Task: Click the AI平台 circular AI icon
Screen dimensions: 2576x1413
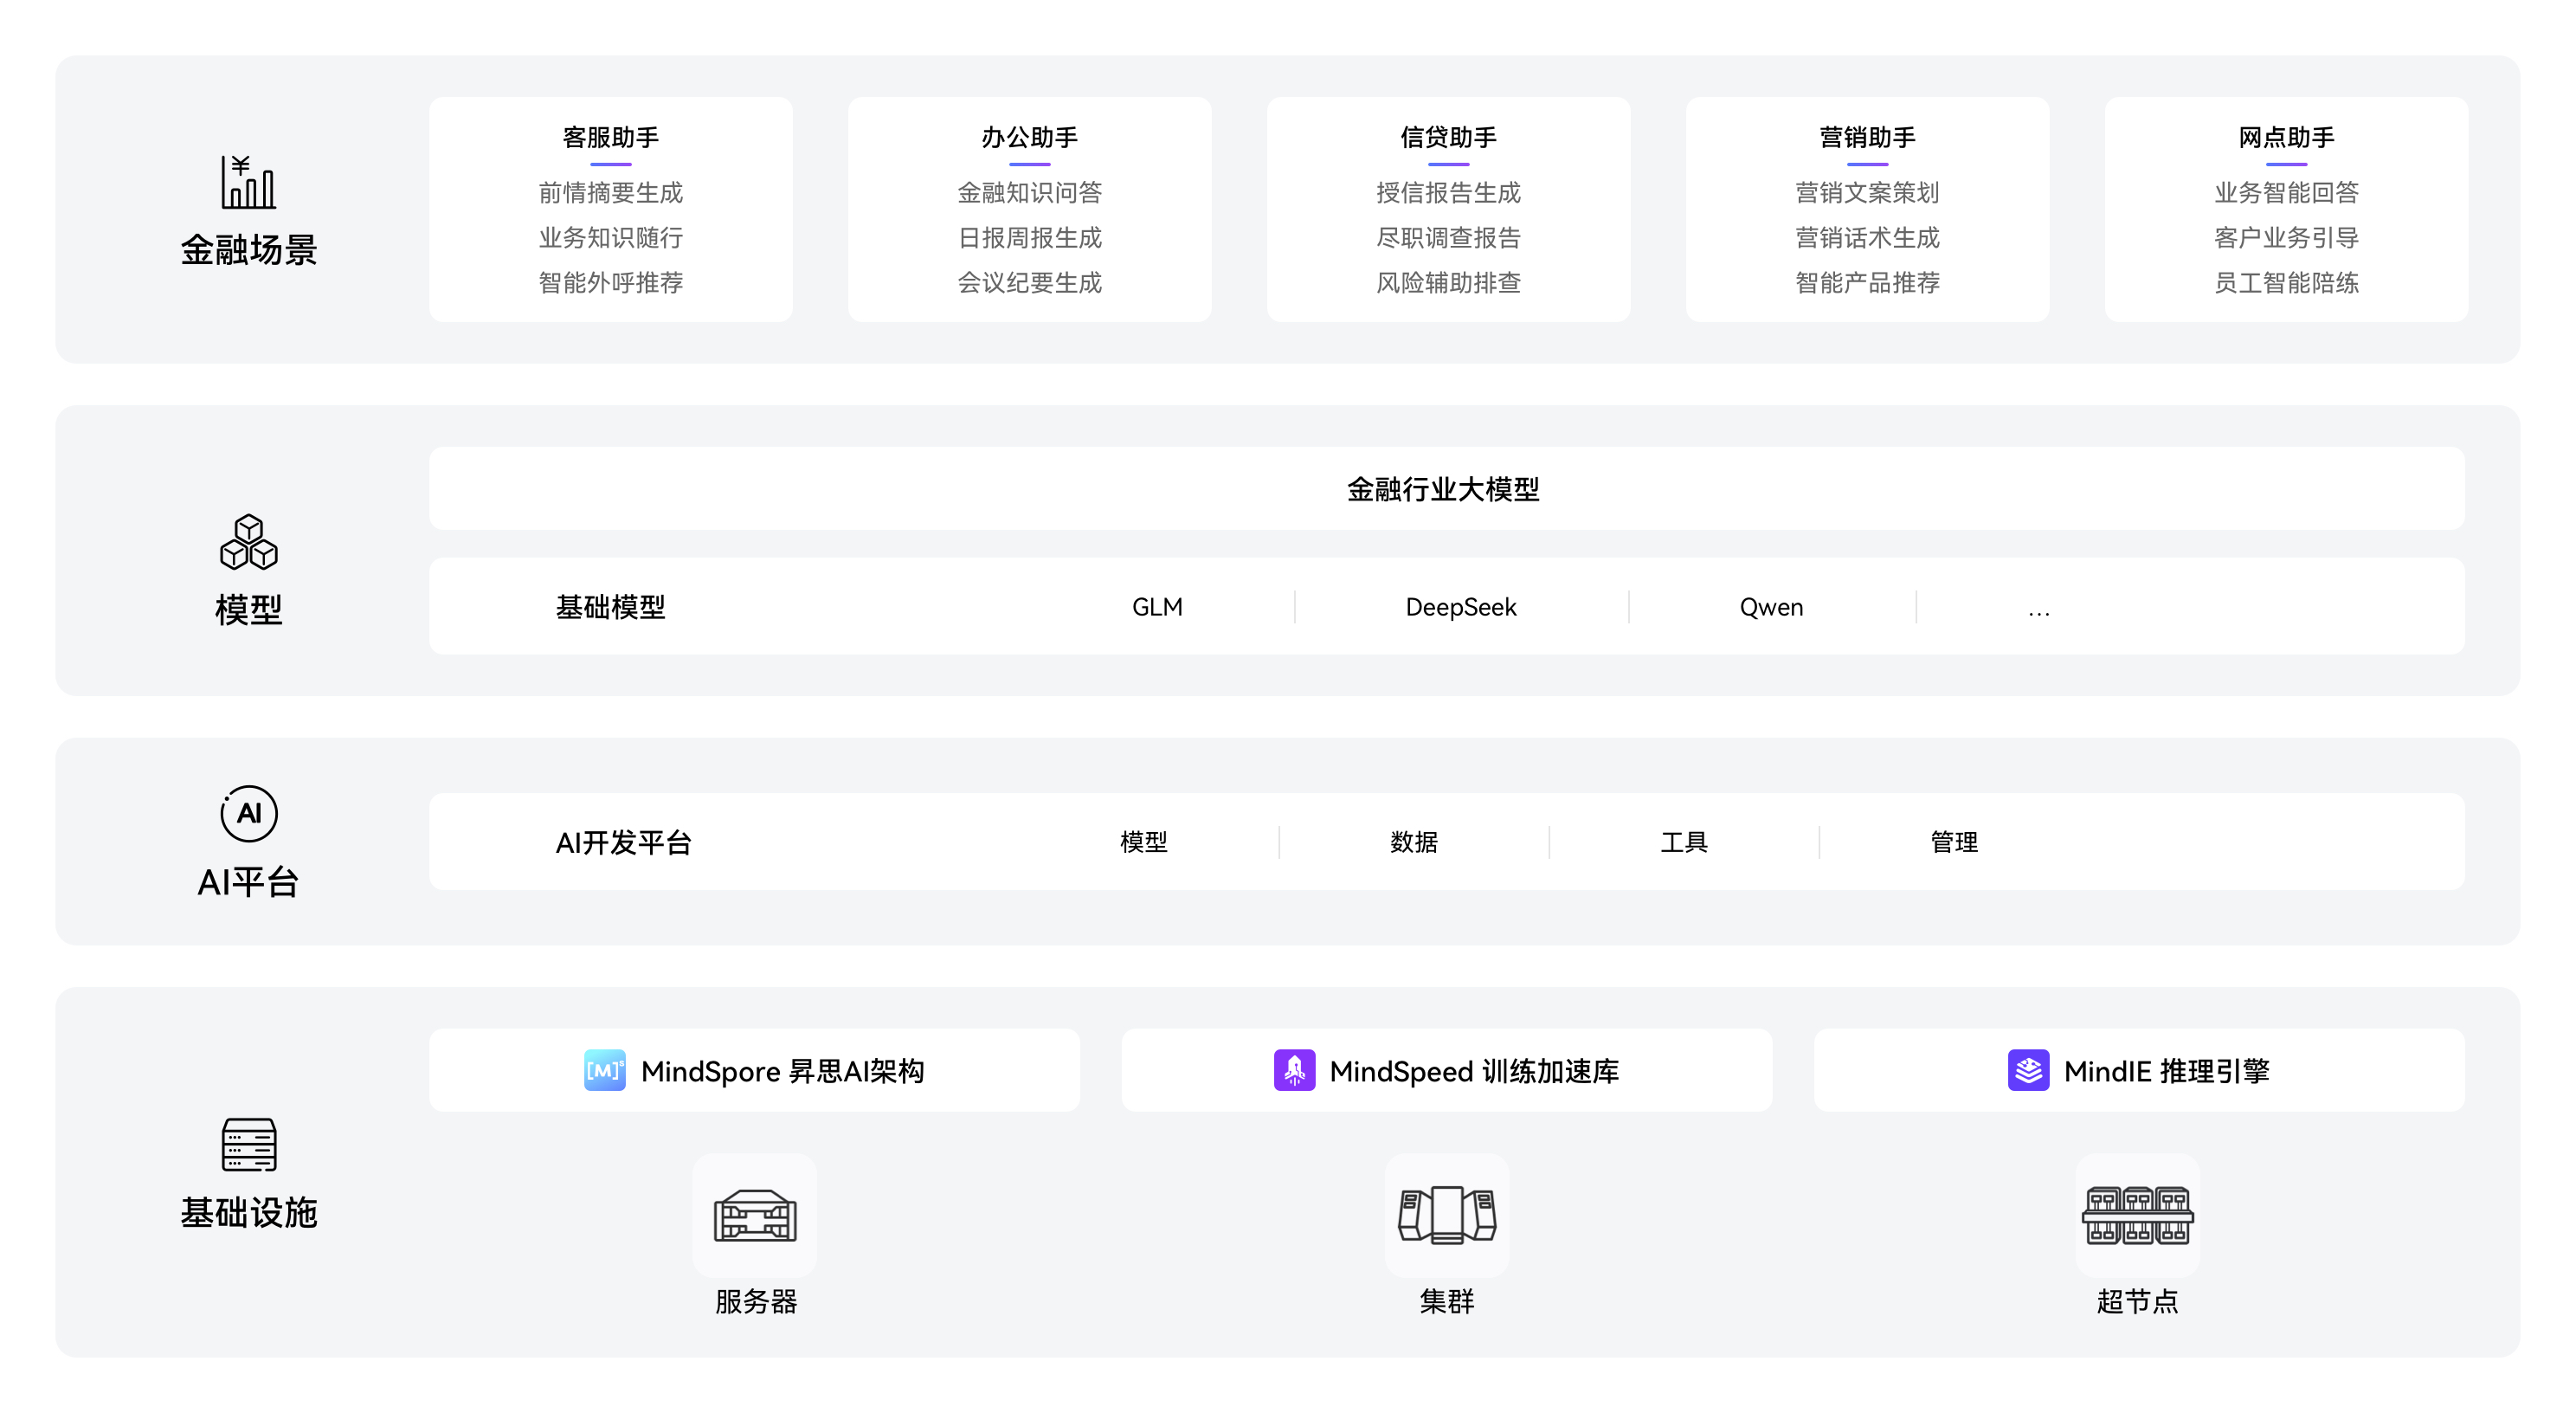Action: point(248,813)
